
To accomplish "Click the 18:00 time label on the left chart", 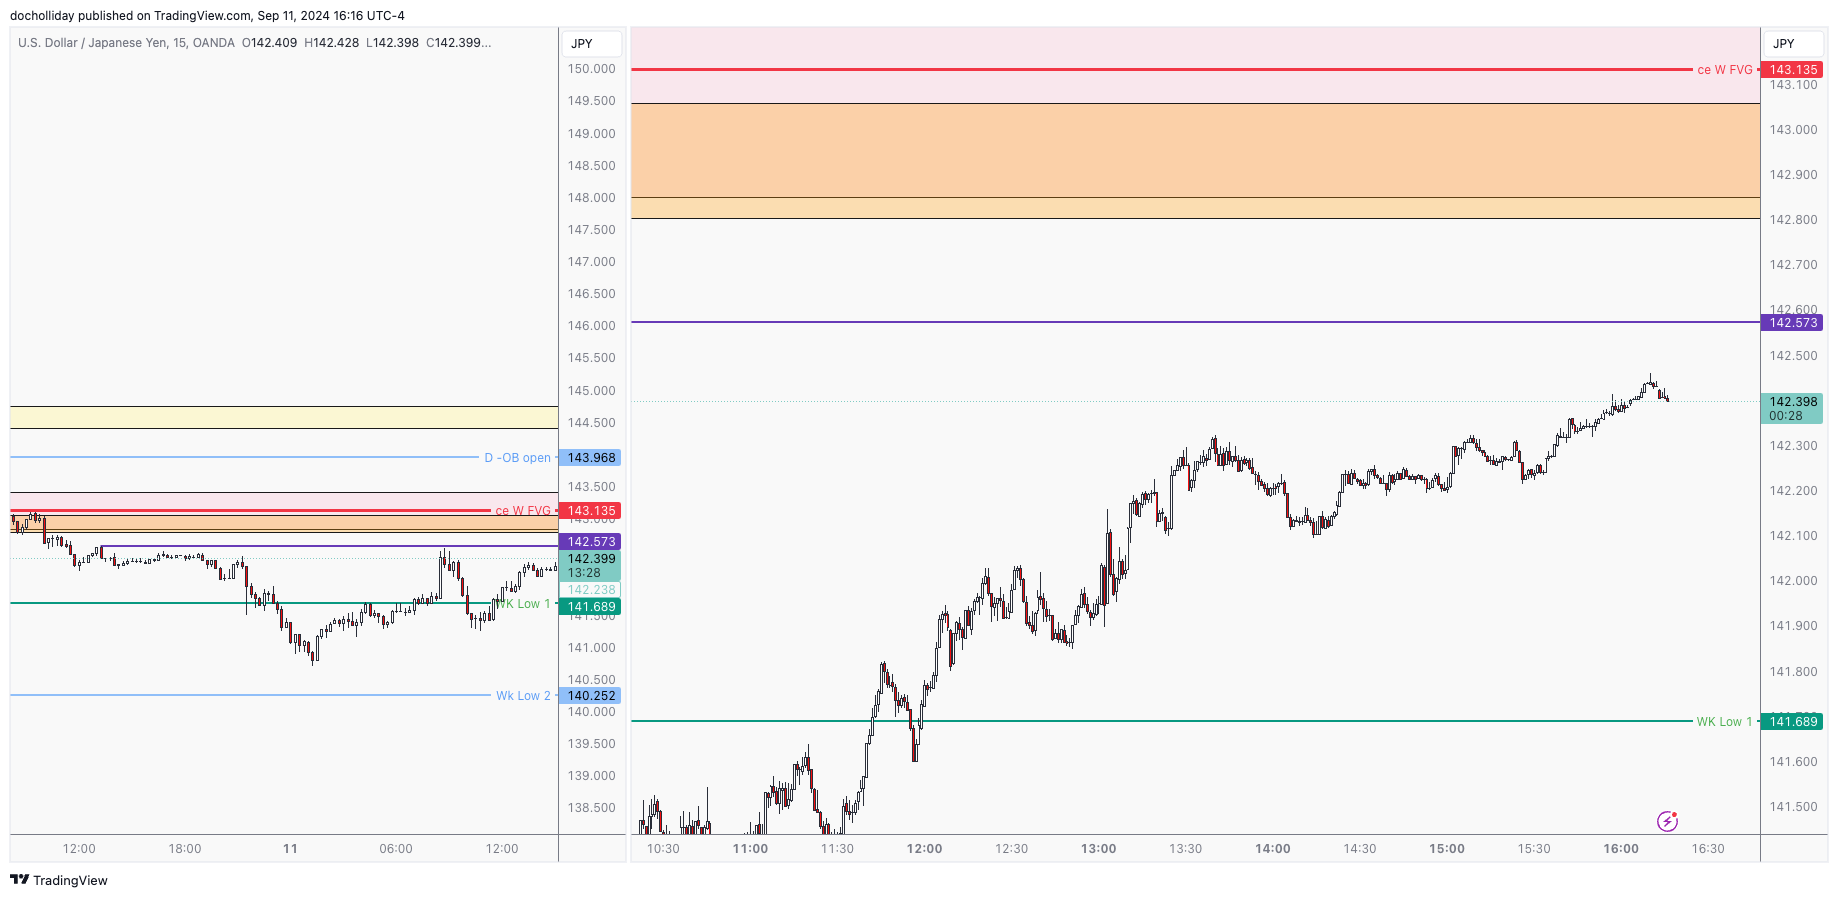I will (x=184, y=849).
